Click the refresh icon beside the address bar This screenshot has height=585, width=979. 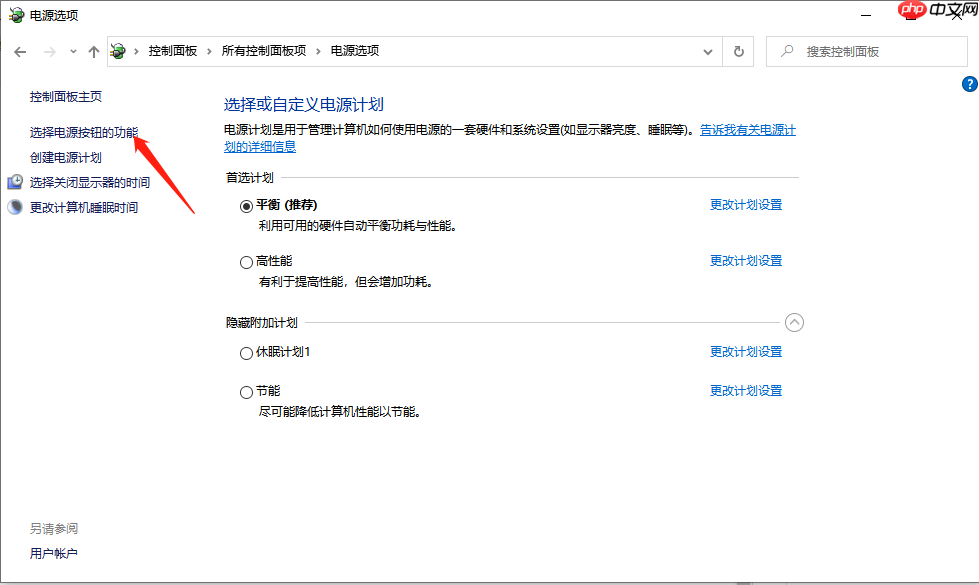737,50
